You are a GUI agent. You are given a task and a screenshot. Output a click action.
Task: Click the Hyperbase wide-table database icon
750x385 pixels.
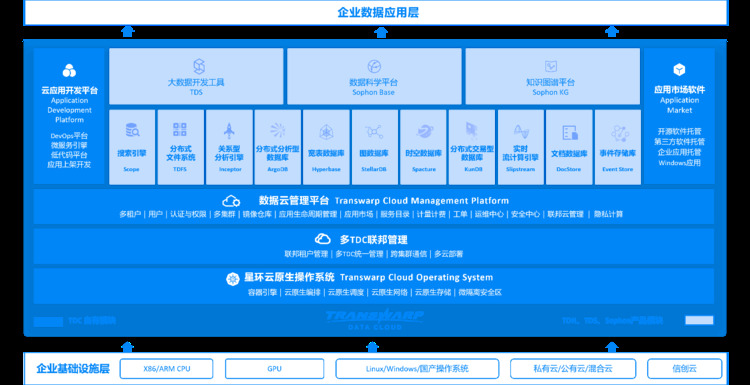coord(326,131)
